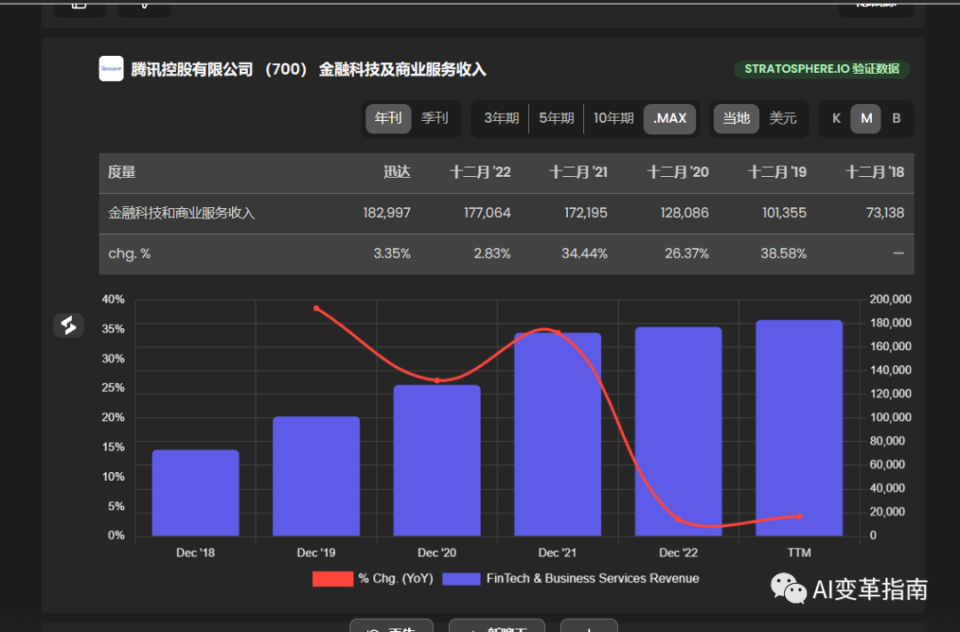Click the Dec '20 axis label
Screen dimensions: 960x632
[437, 553]
